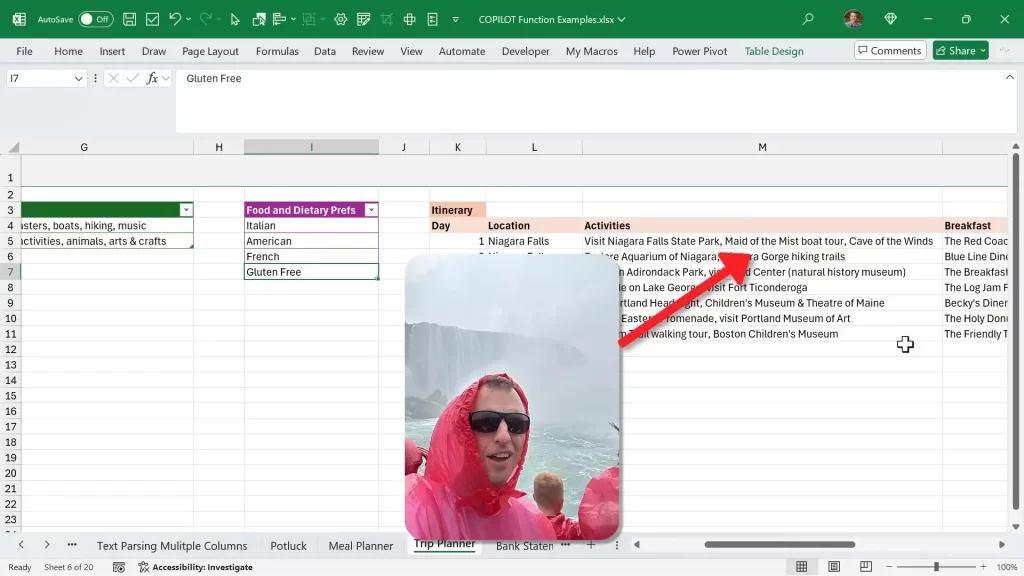Click the Comments button
1024x576 pixels.
pos(889,51)
